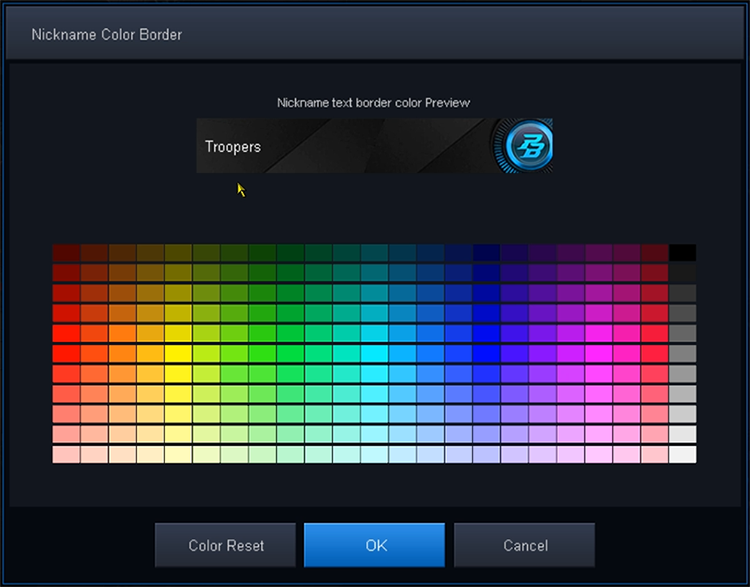The height and width of the screenshot is (587, 750).
Task: Click the Color Reset button
Action: point(225,545)
